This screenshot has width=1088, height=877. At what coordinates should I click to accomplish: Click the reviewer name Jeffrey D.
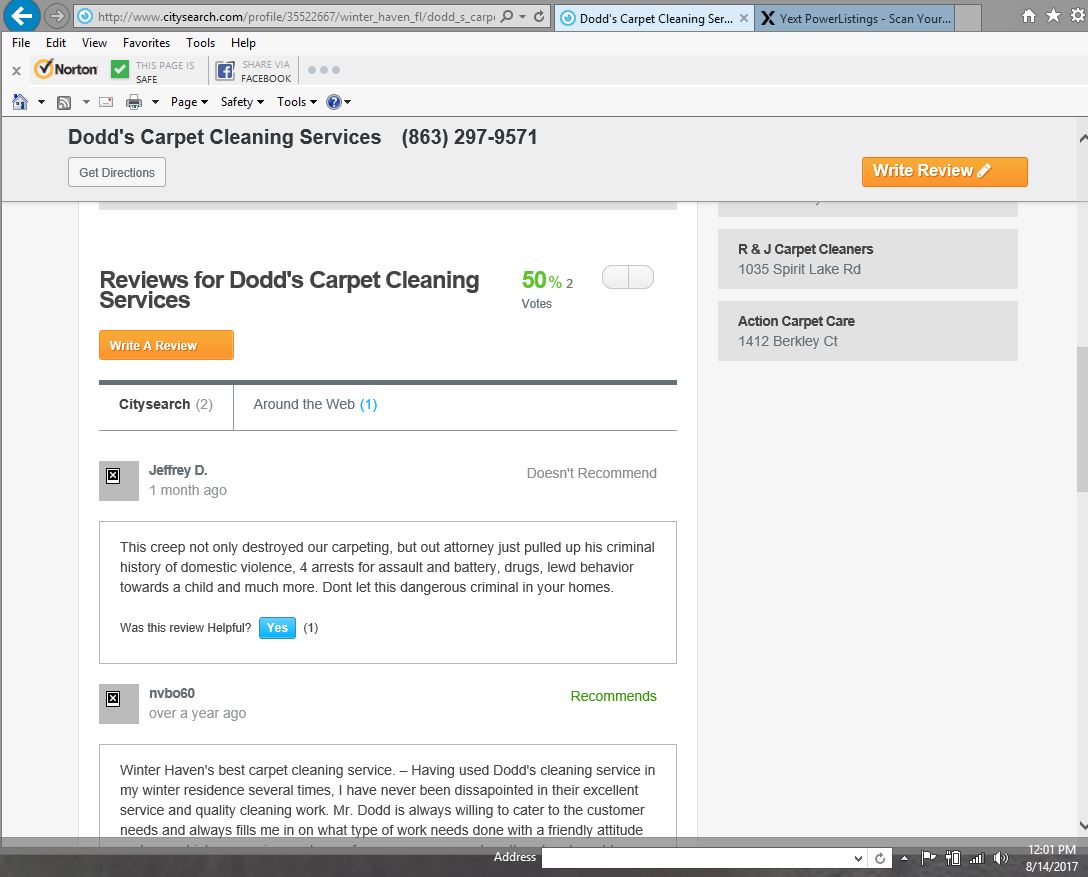(178, 470)
